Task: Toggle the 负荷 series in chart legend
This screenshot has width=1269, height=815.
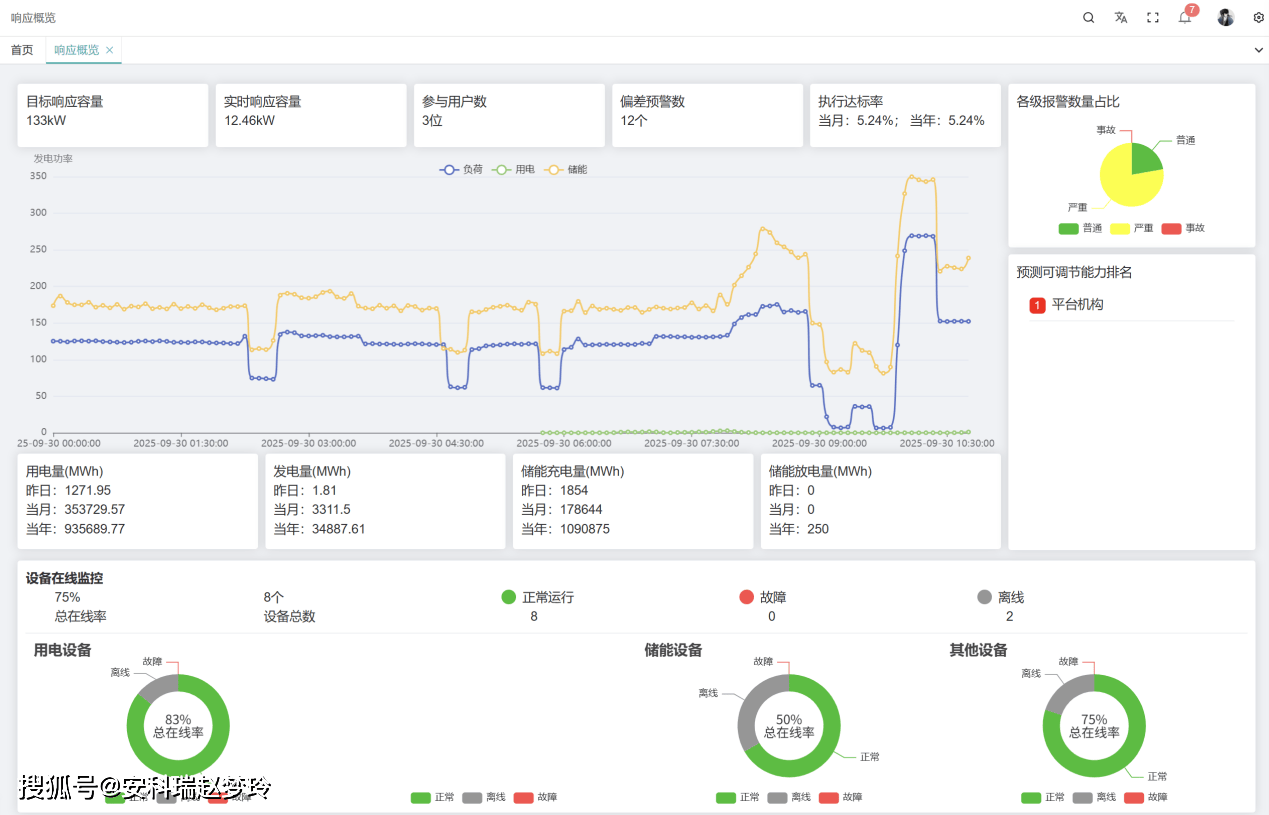Action: tap(461, 170)
